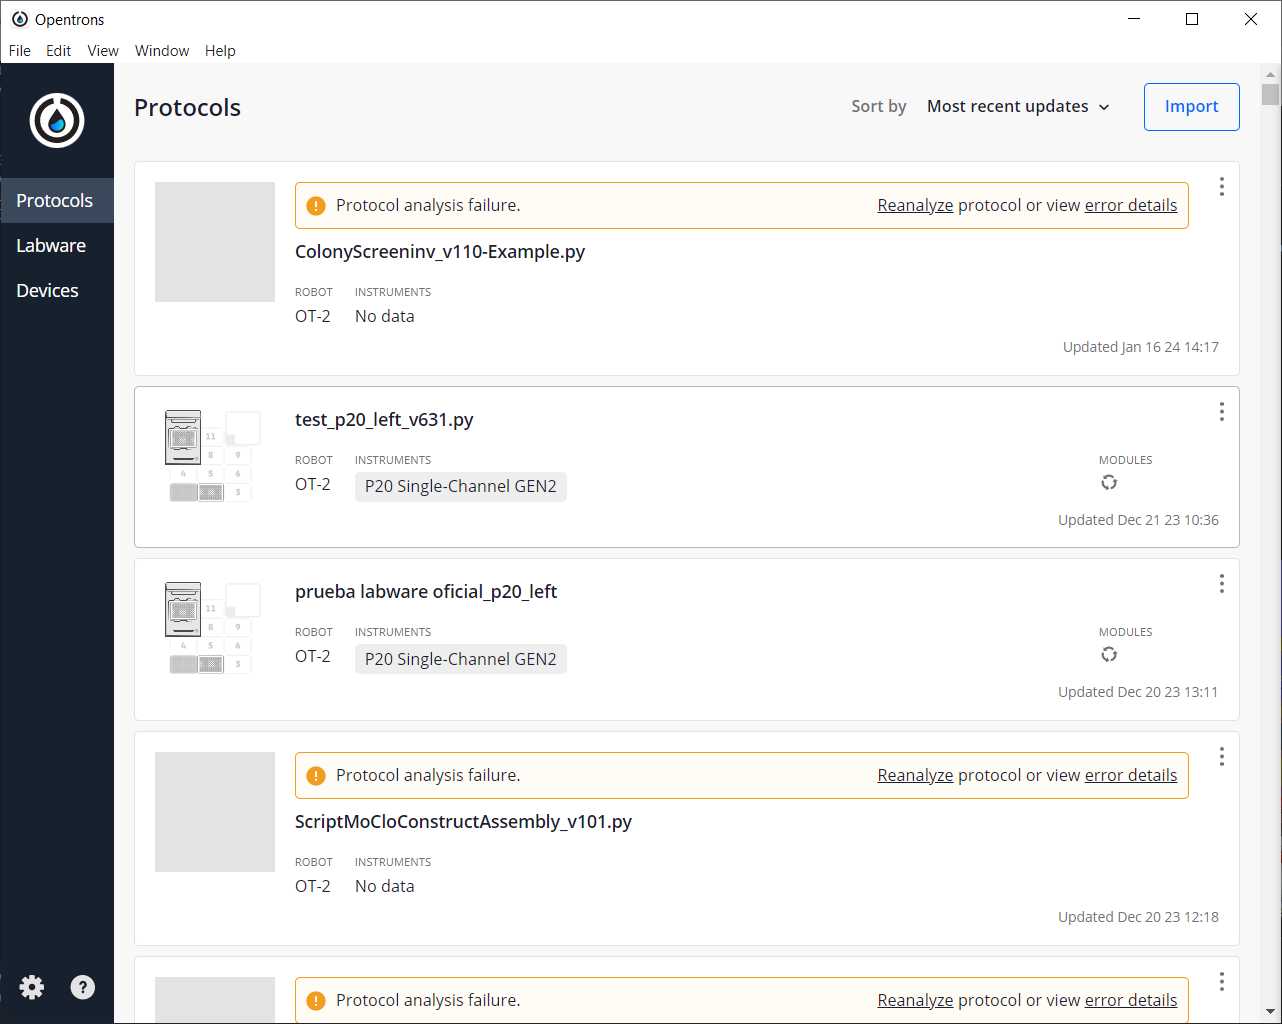Open the help question mark icon
The height and width of the screenshot is (1024, 1282).
[x=83, y=987]
